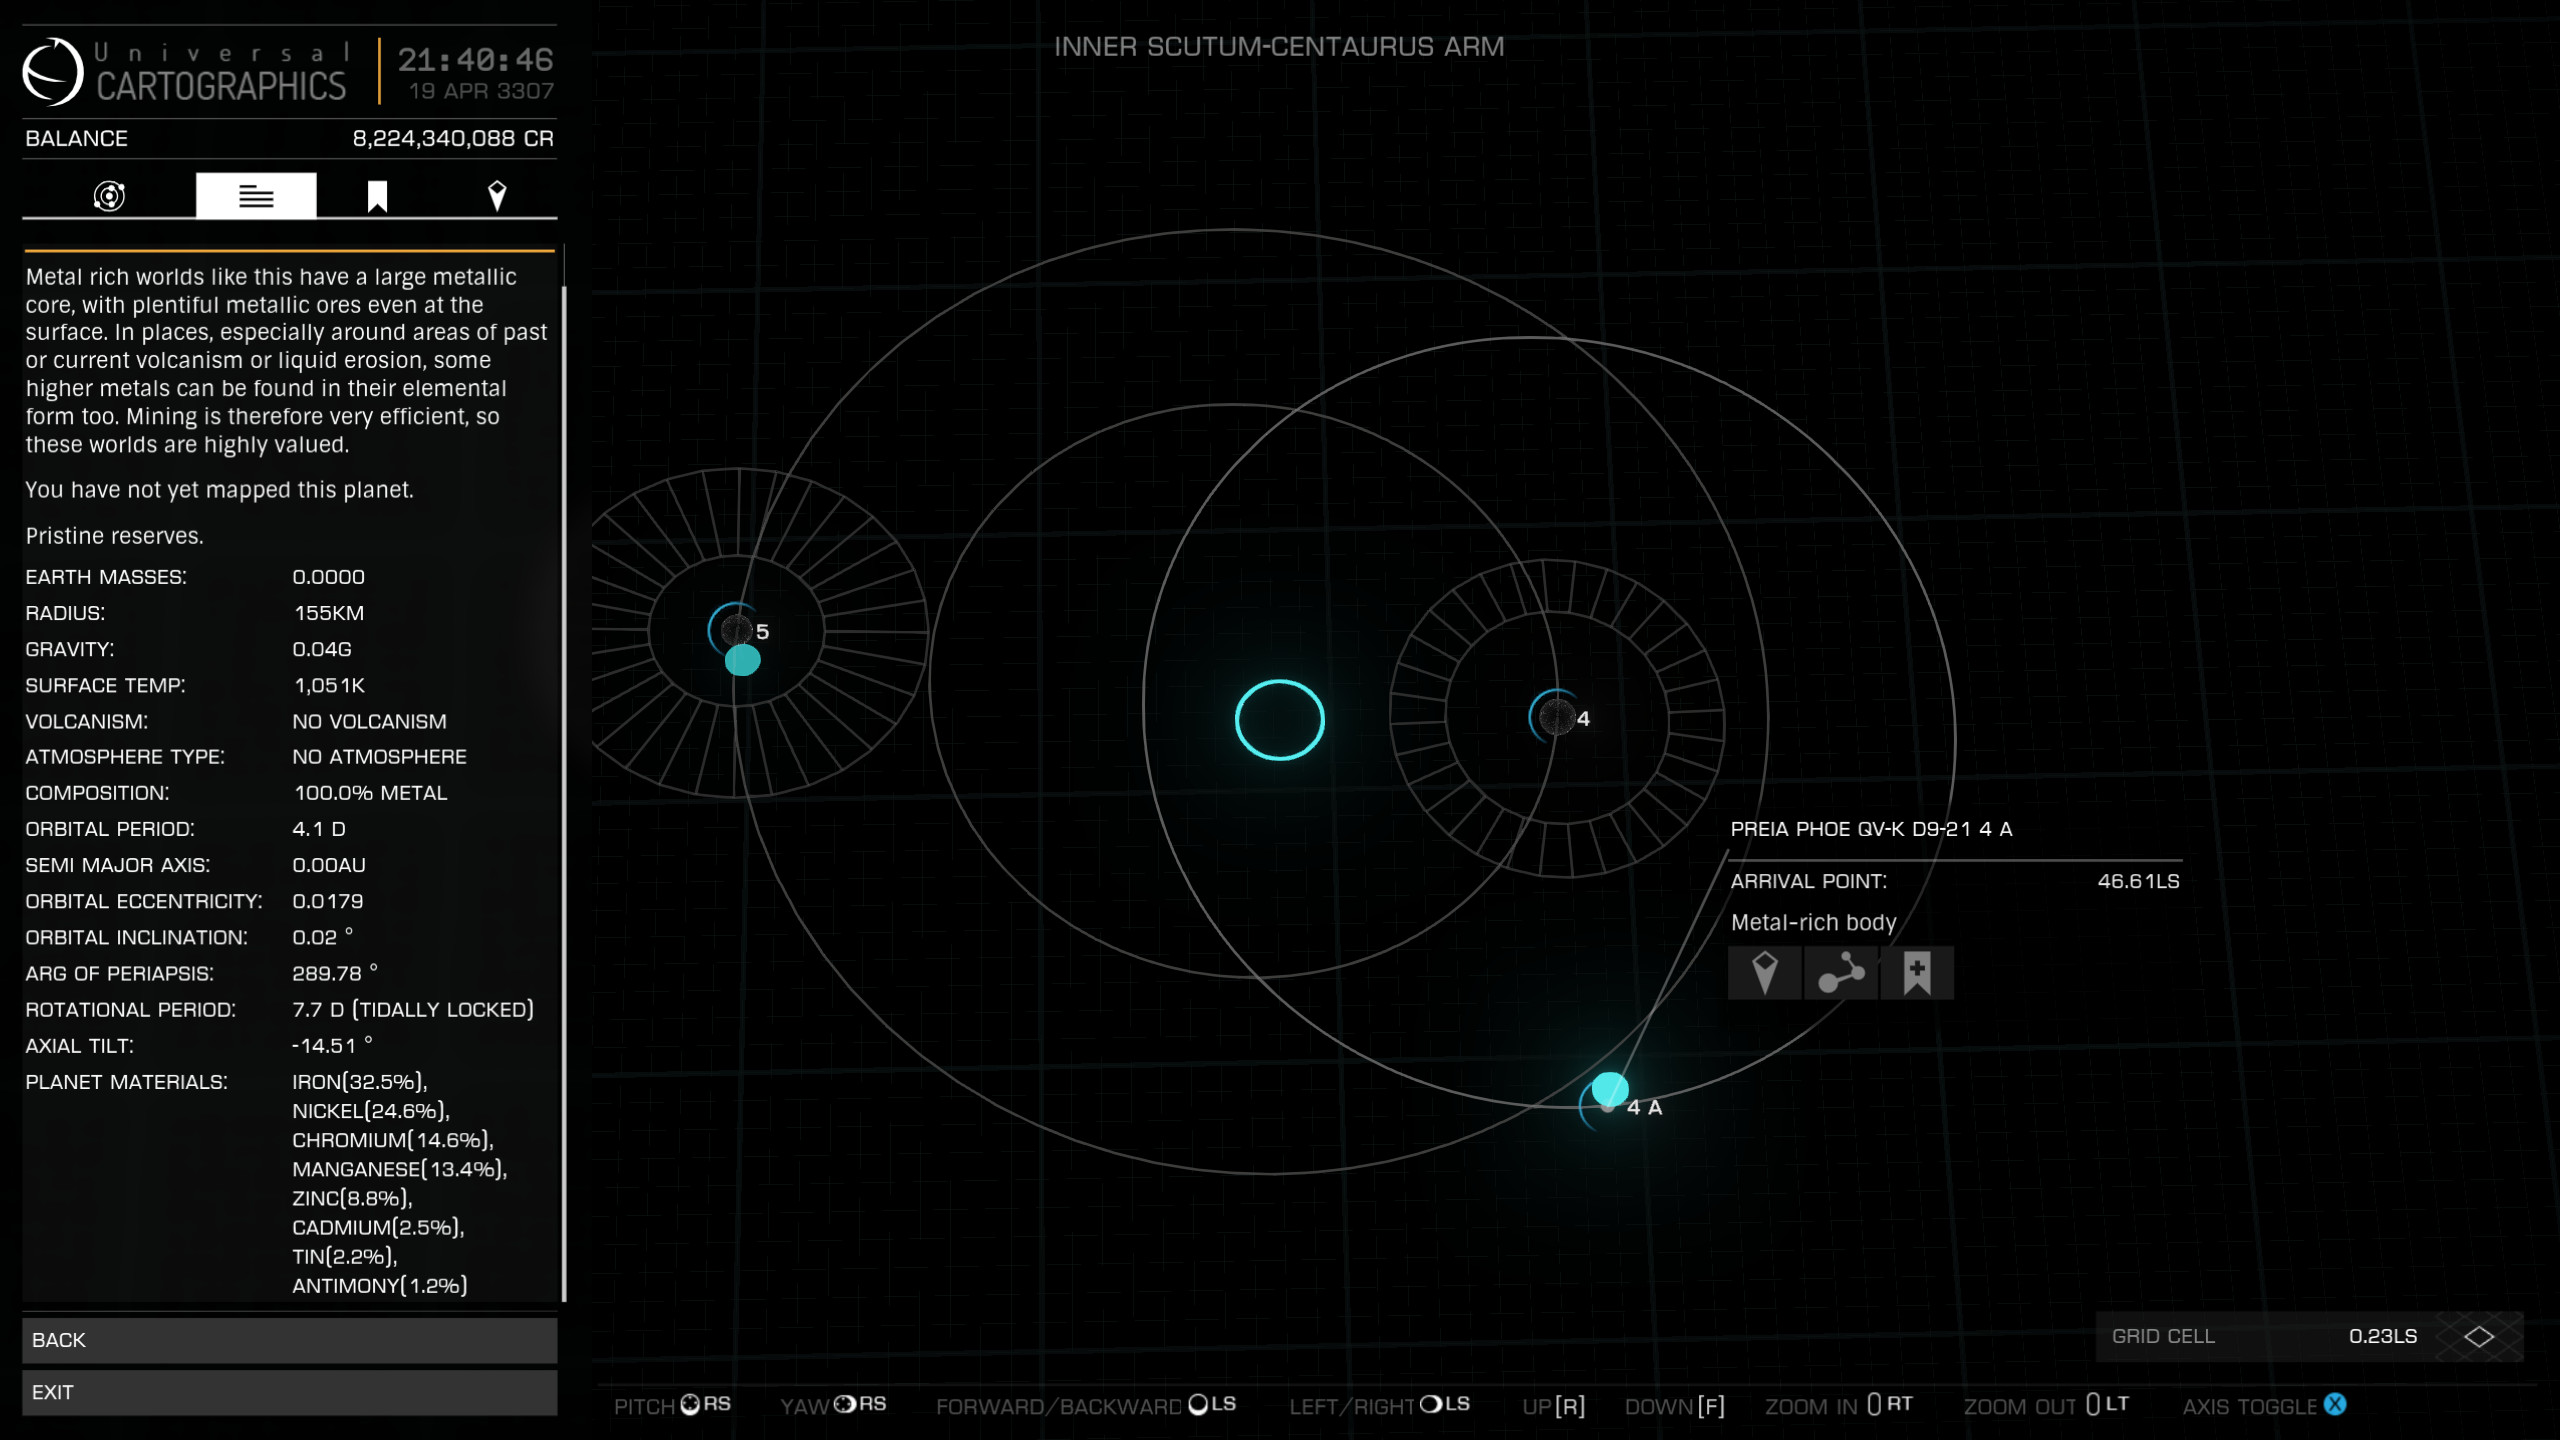Viewport: 2560px width, 1440px height.
Task: Select the details list tab
Action: tap(256, 195)
